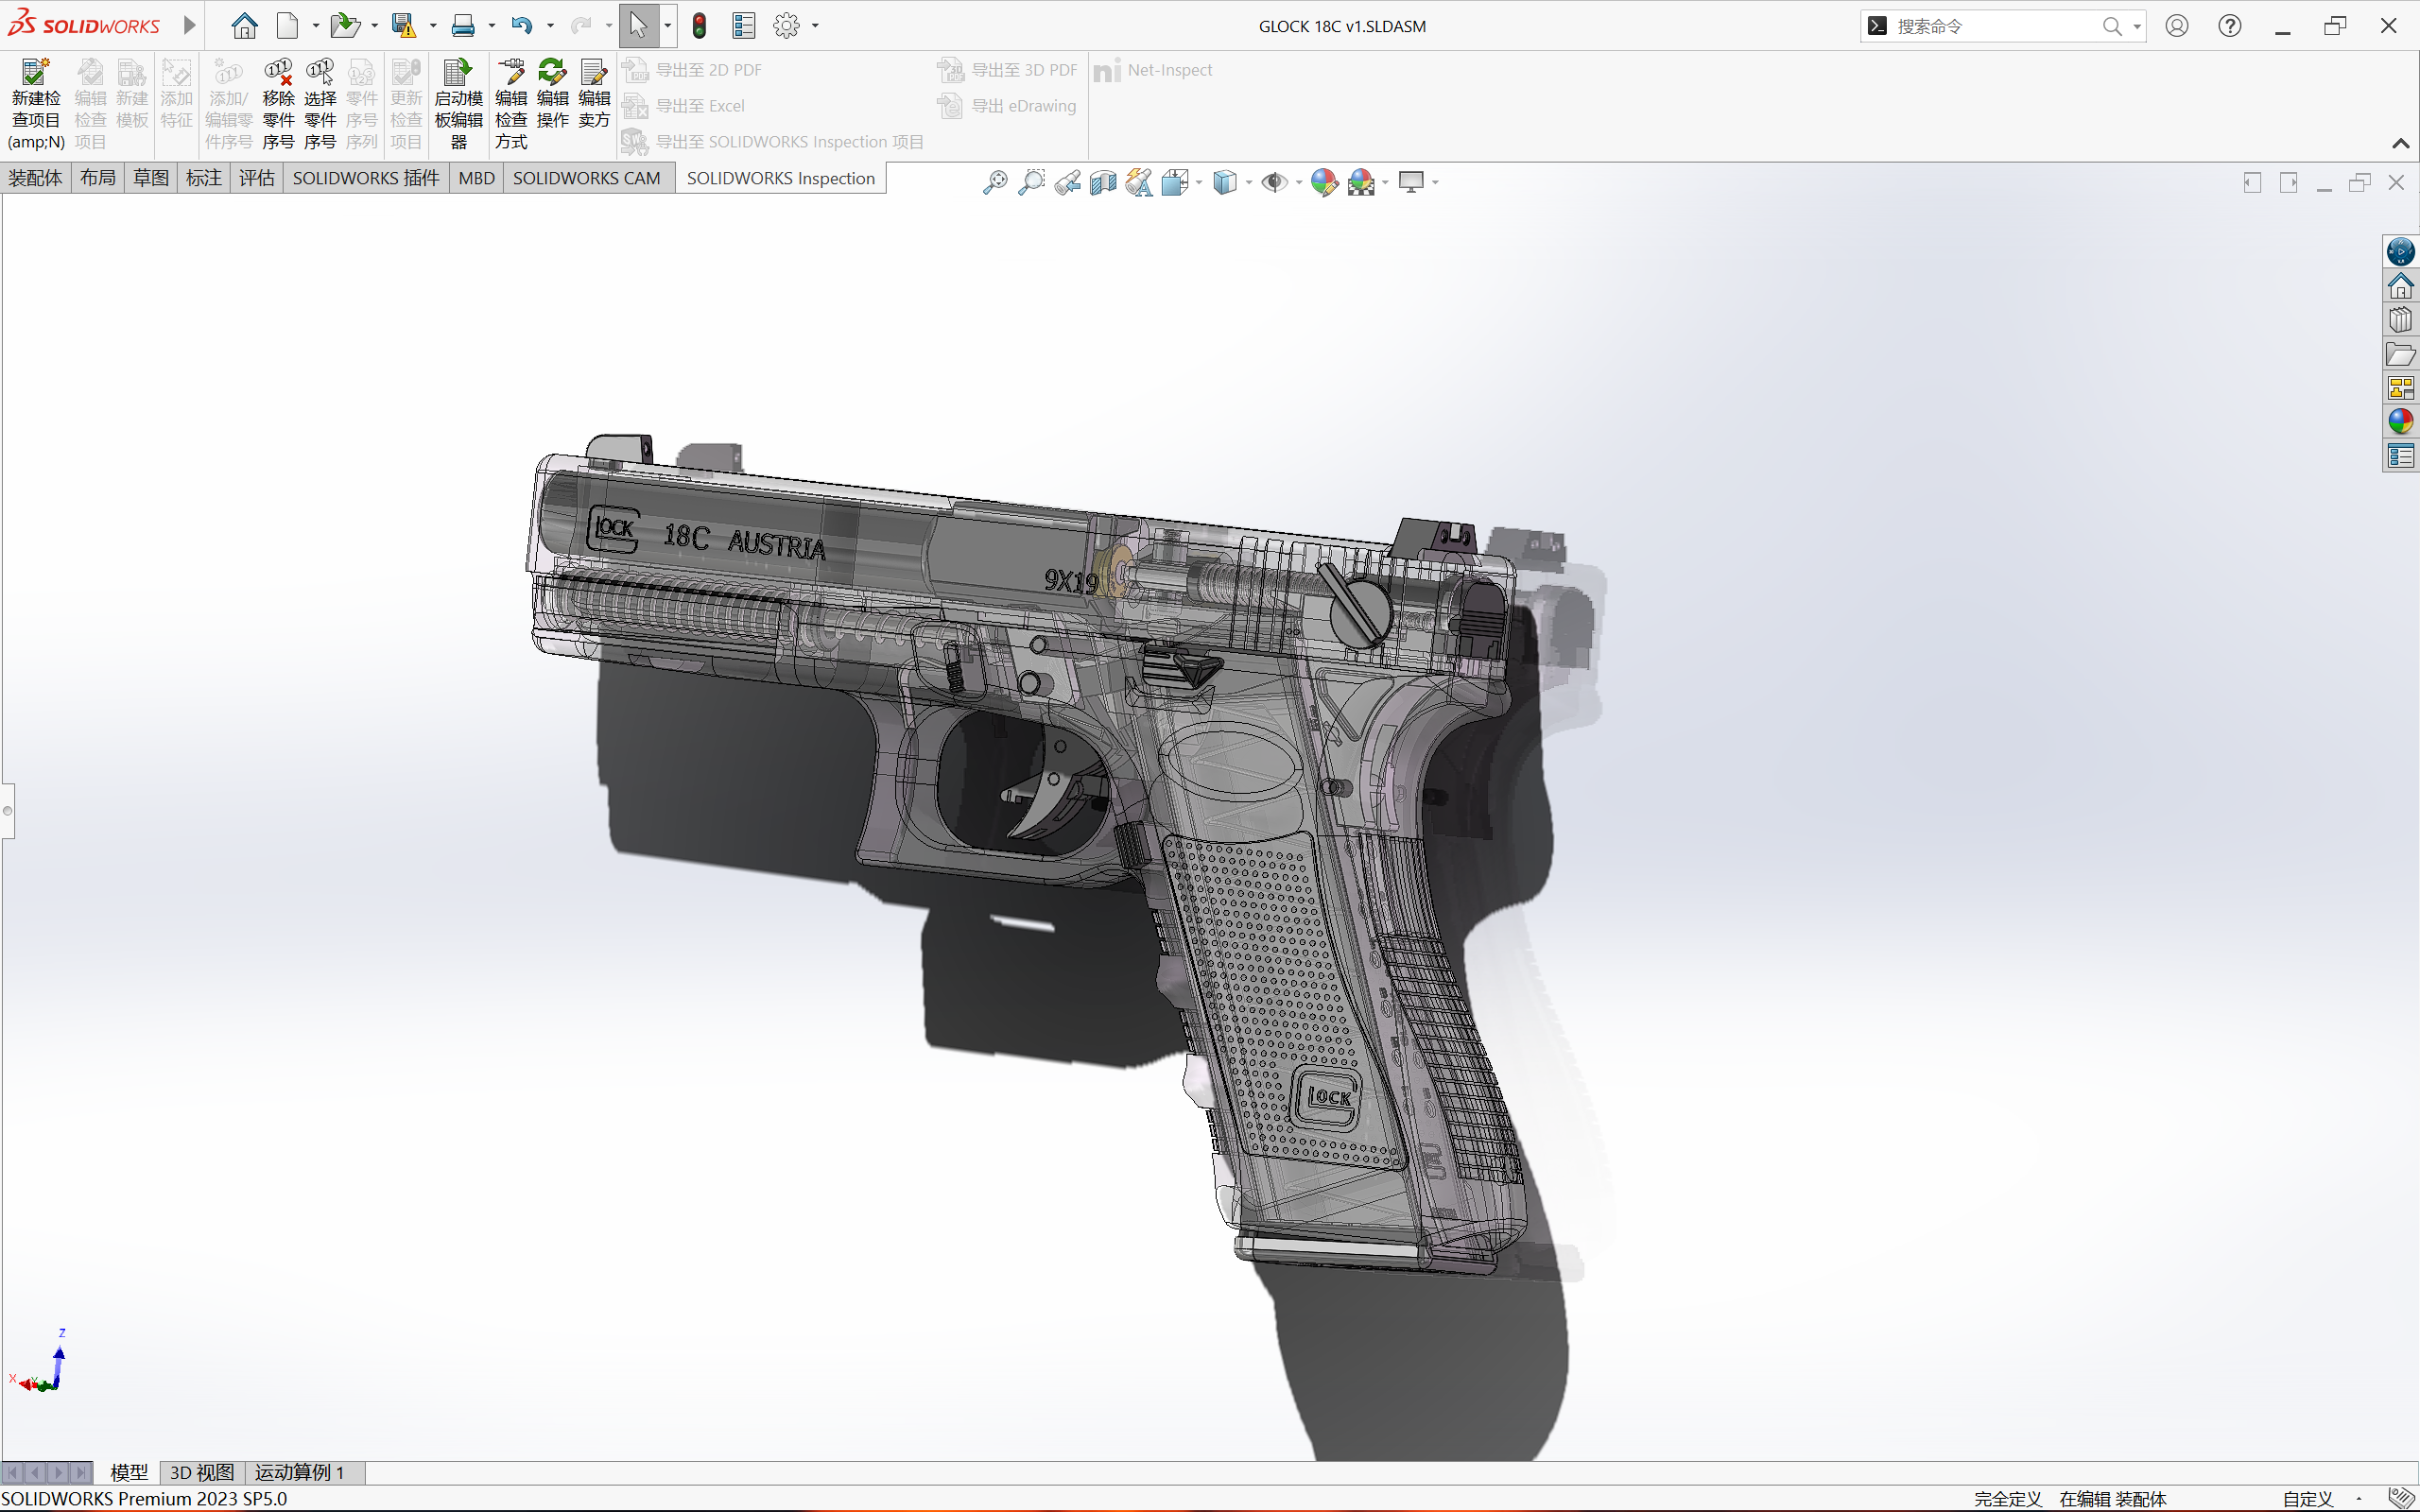Expand the SOLIDWORKS menu arrow next to logo
Screen dimensions: 2420x1512
[x=189, y=25]
